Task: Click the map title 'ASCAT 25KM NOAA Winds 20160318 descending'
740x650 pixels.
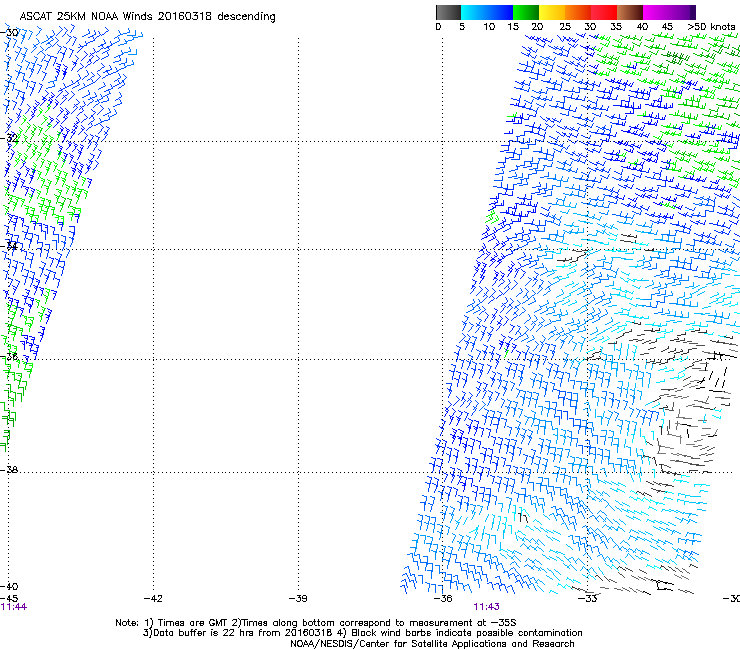Action: pyautogui.click(x=147, y=17)
